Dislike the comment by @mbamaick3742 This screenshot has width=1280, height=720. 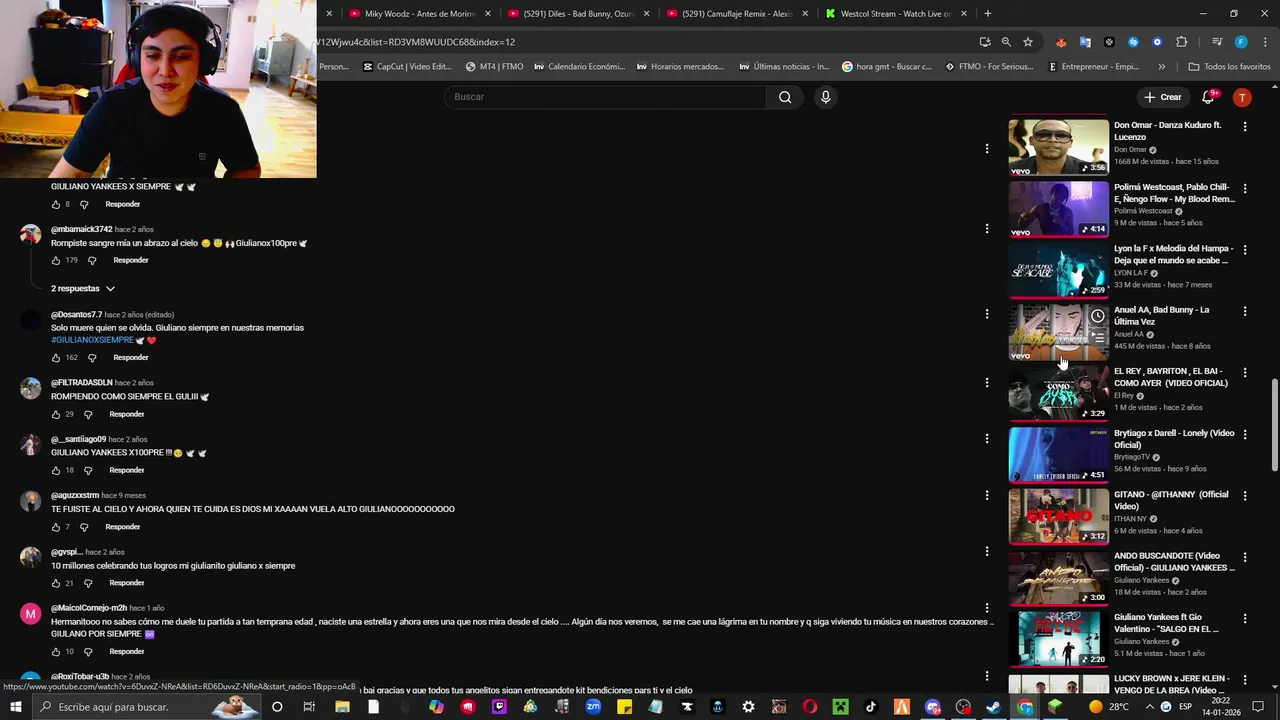(92, 260)
